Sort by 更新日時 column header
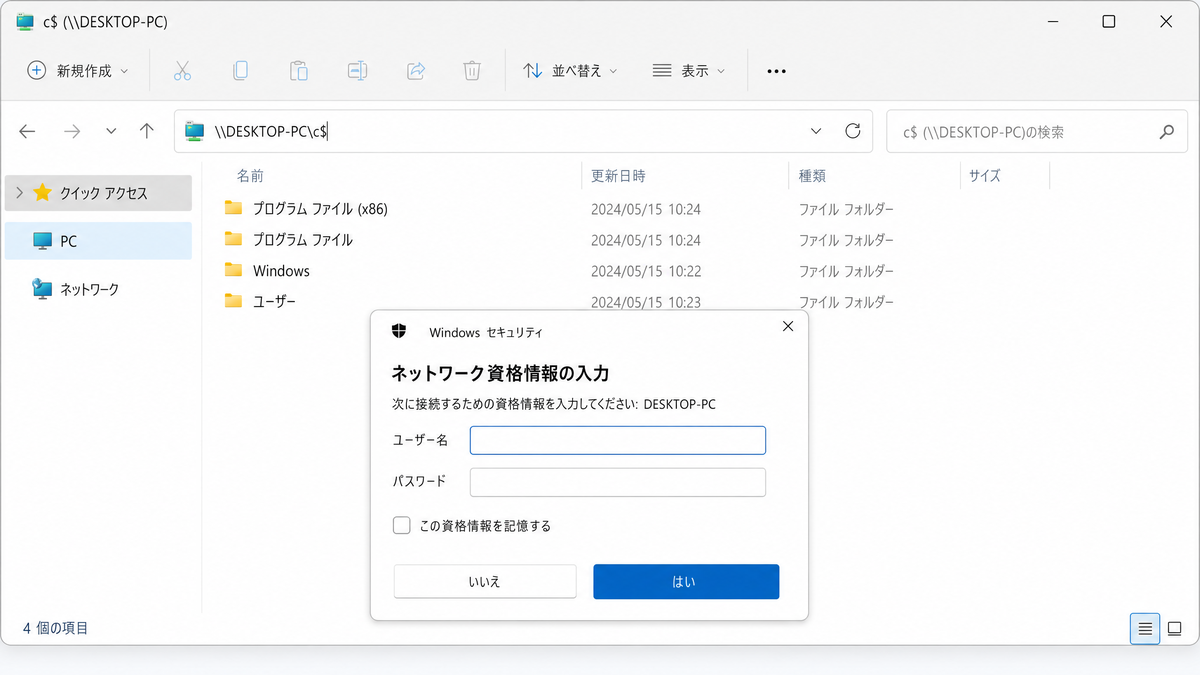The width and height of the screenshot is (1200, 675). click(x=618, y=175)
